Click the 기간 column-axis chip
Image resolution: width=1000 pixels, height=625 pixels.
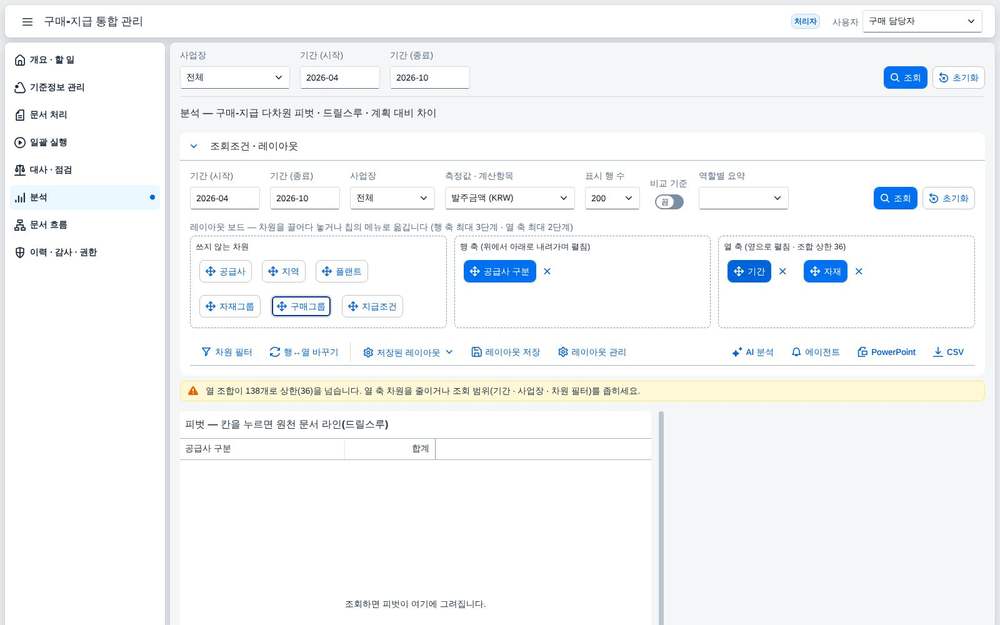[749, 271]
